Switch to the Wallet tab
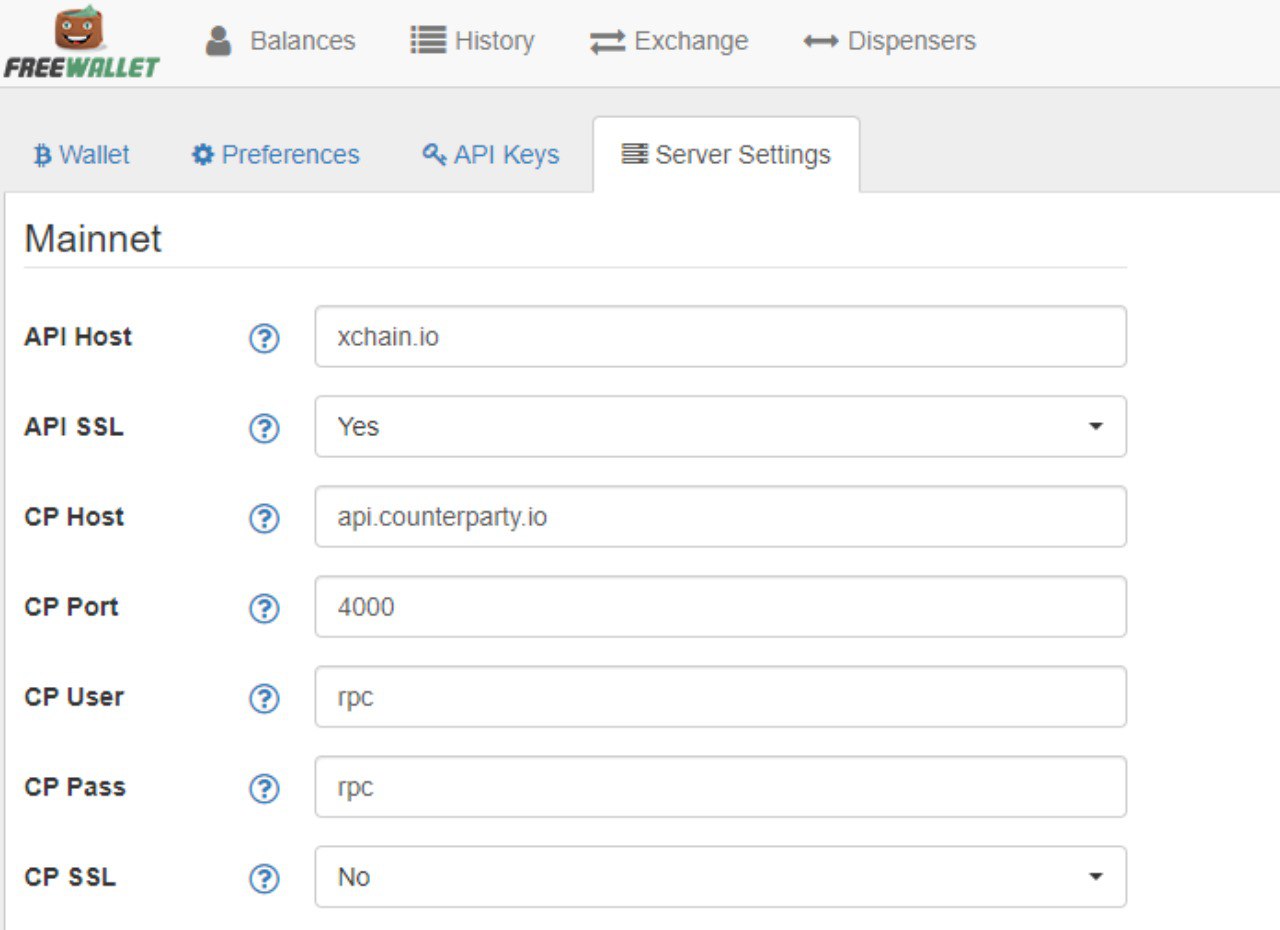Screen dimensions: 1280x930 pos(82,155)
